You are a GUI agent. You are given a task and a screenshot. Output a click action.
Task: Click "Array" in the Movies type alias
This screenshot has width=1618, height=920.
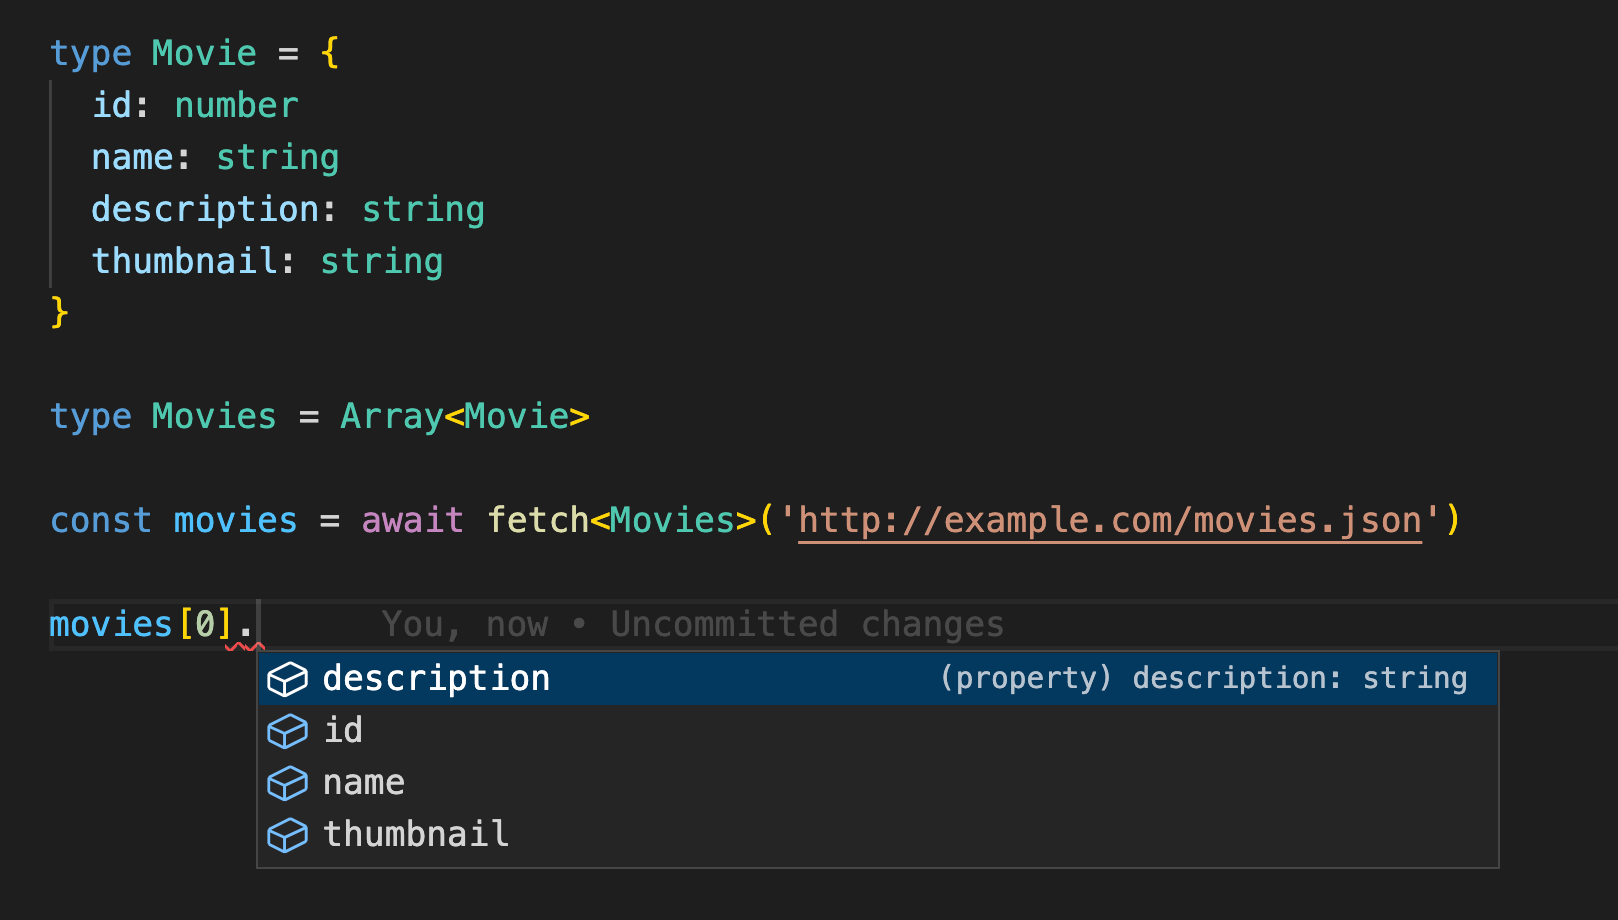point(391,416)
